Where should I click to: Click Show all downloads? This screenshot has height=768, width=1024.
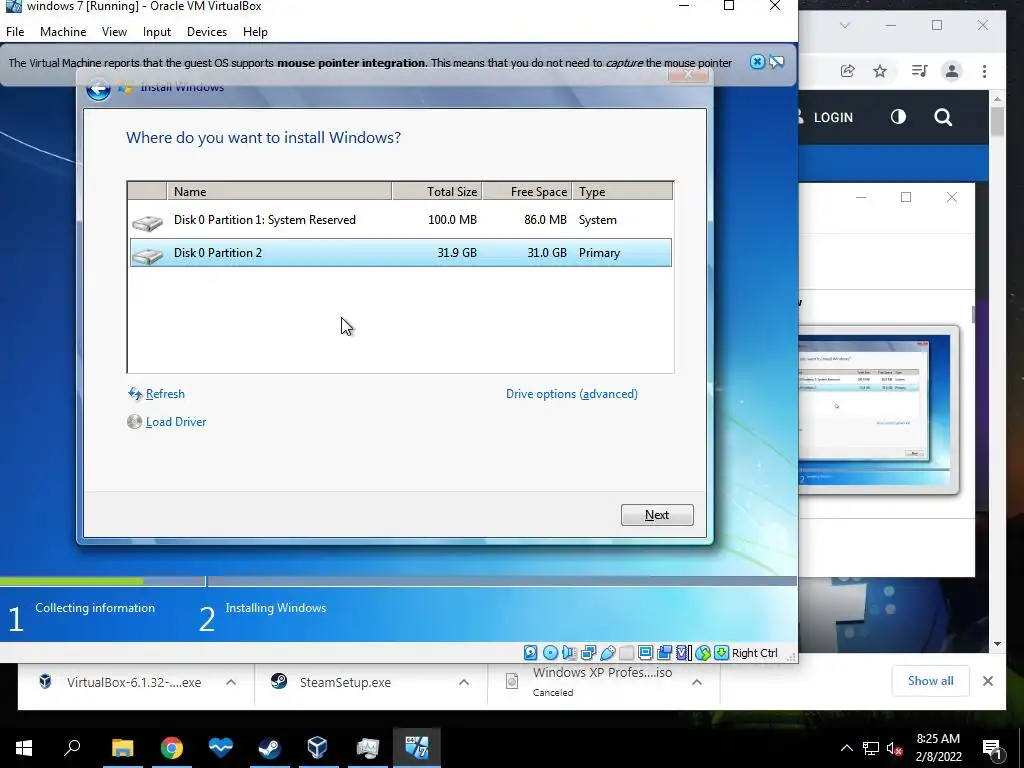(x=930, y=681)
